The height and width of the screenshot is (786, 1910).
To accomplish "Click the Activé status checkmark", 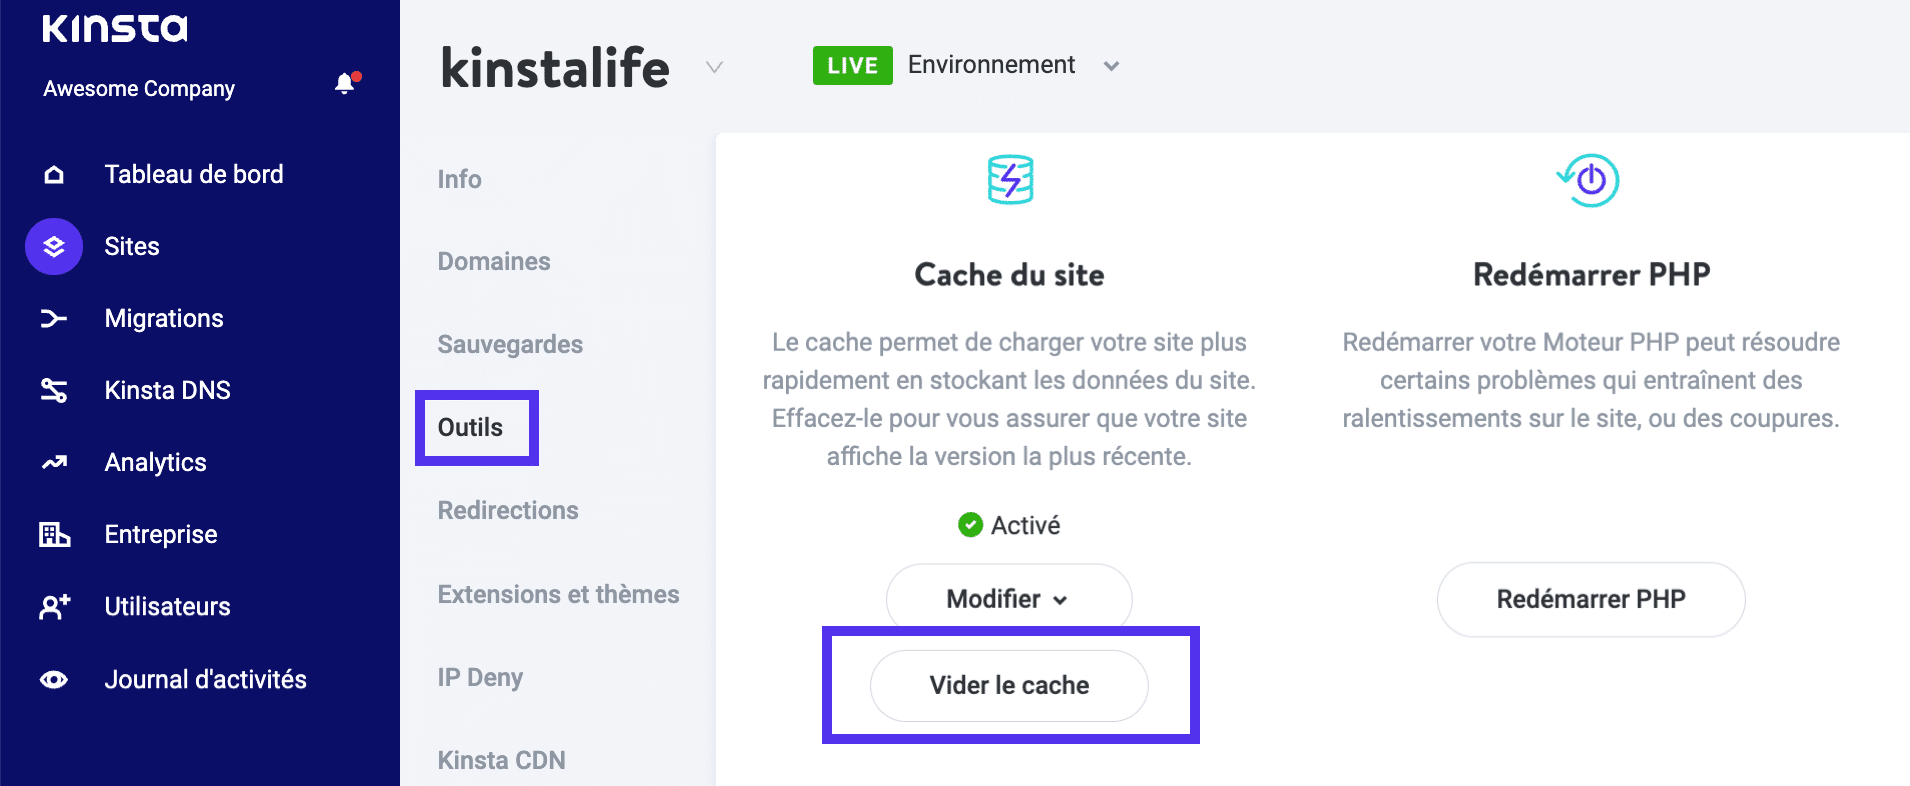I will point(970,524).
